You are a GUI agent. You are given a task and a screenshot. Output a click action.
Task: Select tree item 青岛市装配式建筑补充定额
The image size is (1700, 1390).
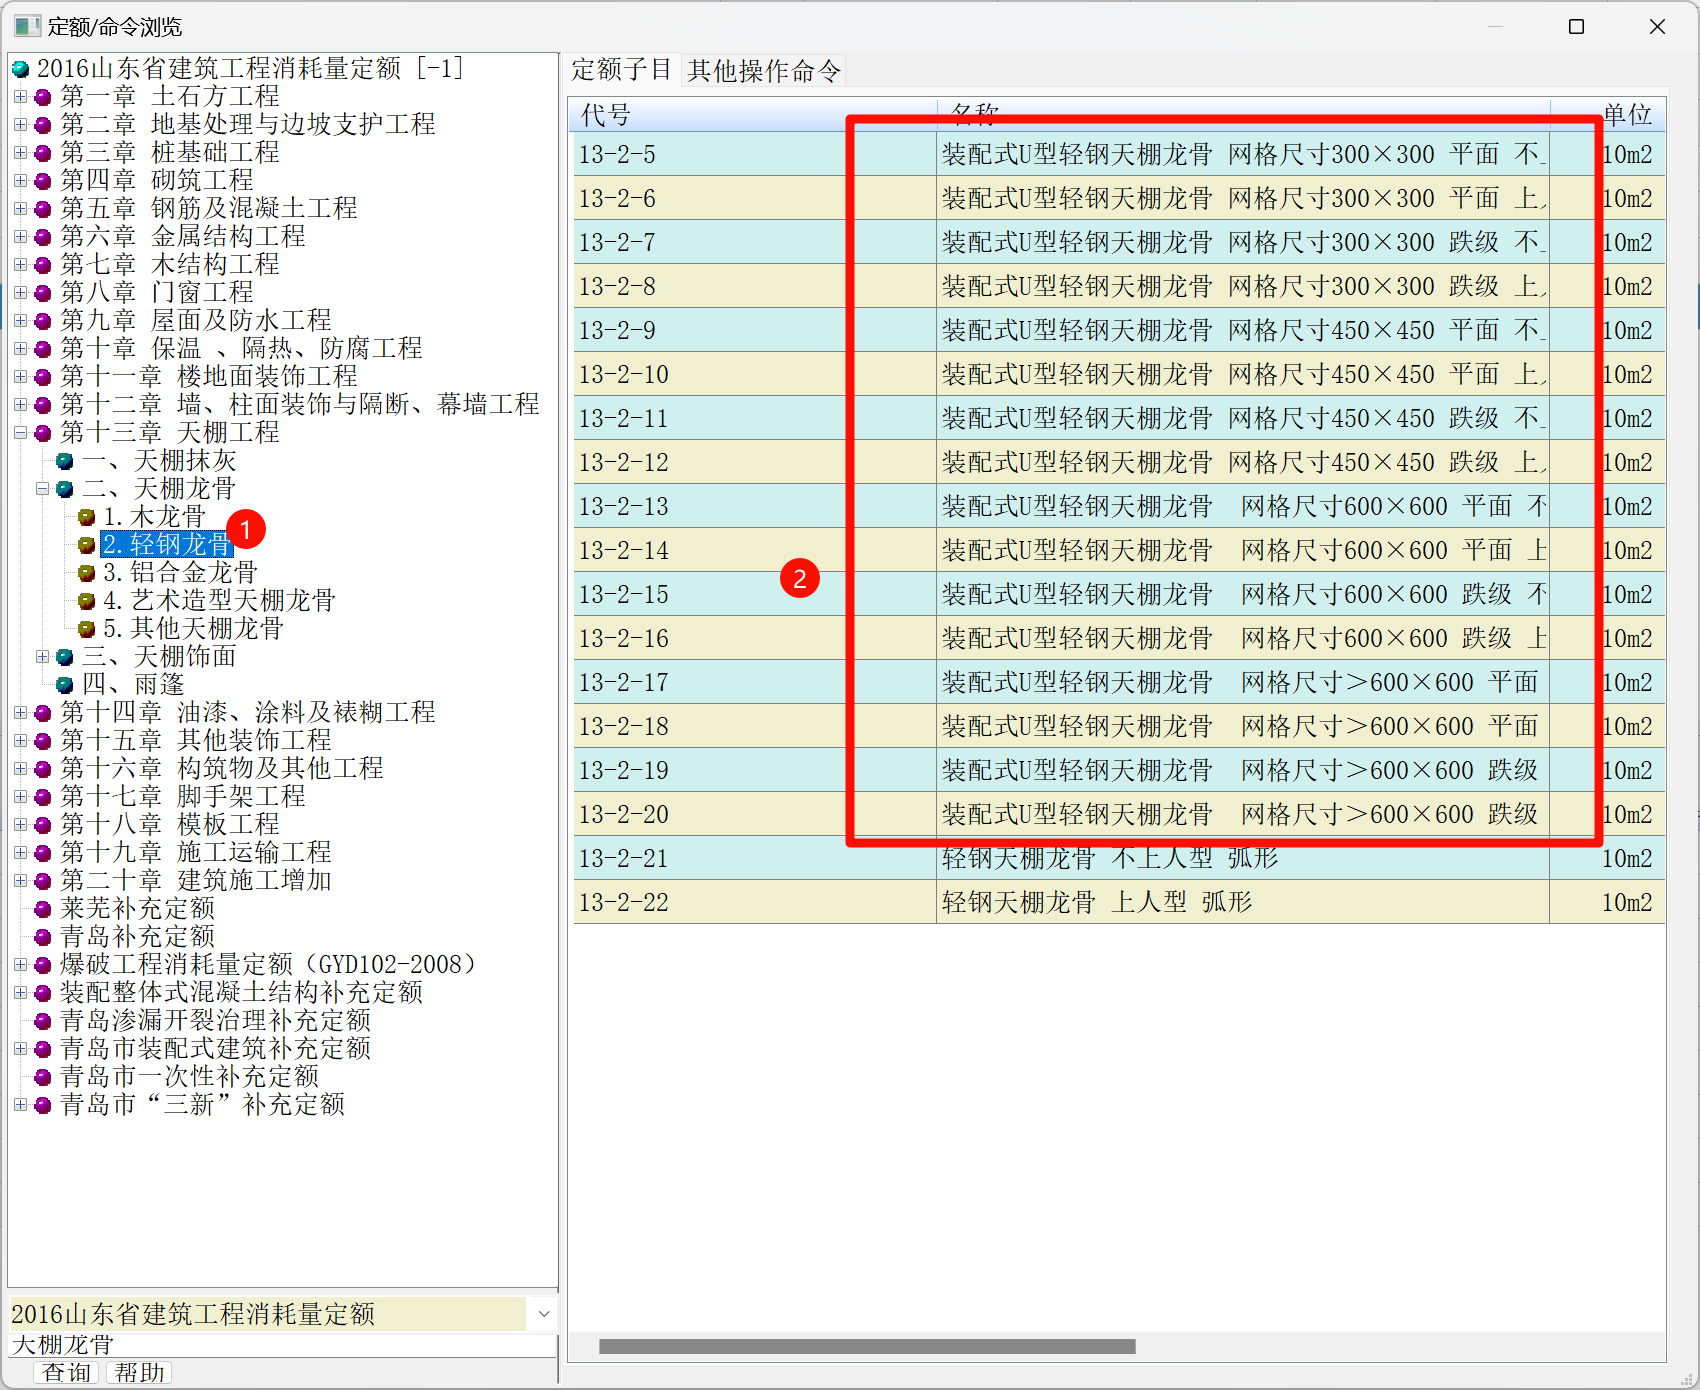point(215,1049)
